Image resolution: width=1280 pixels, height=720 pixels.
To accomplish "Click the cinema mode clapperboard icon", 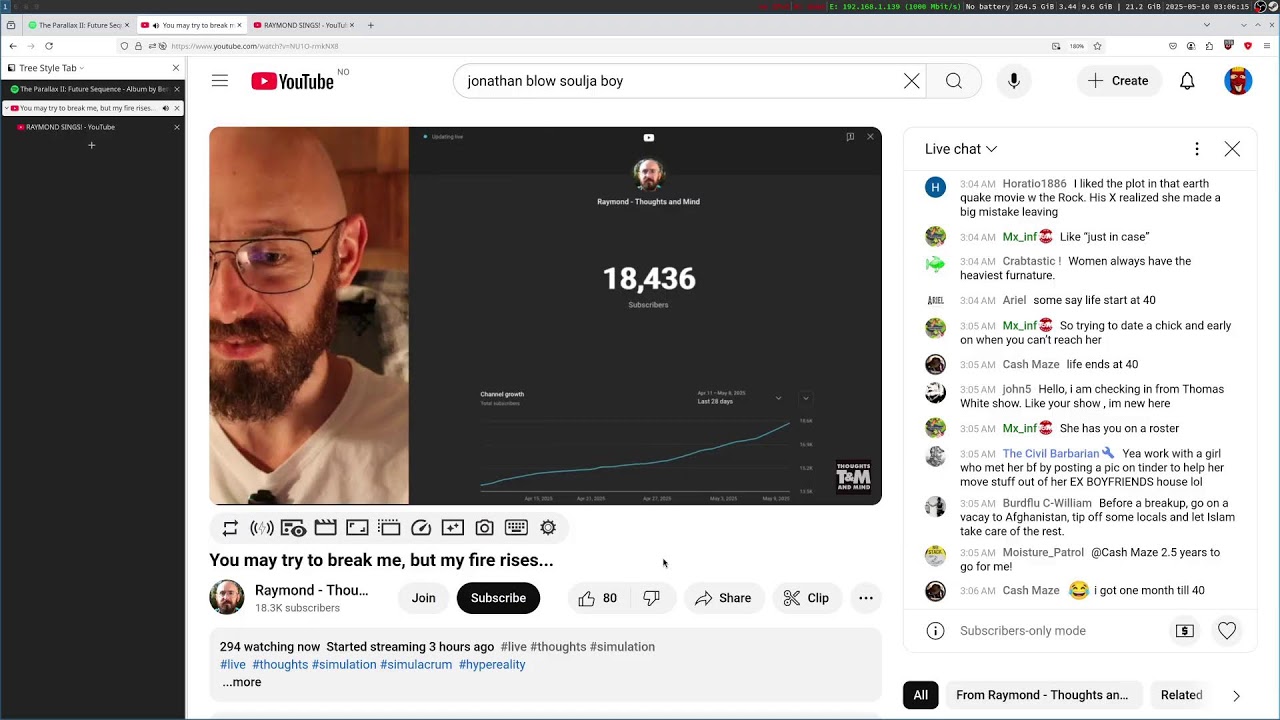I will [325, 528].
